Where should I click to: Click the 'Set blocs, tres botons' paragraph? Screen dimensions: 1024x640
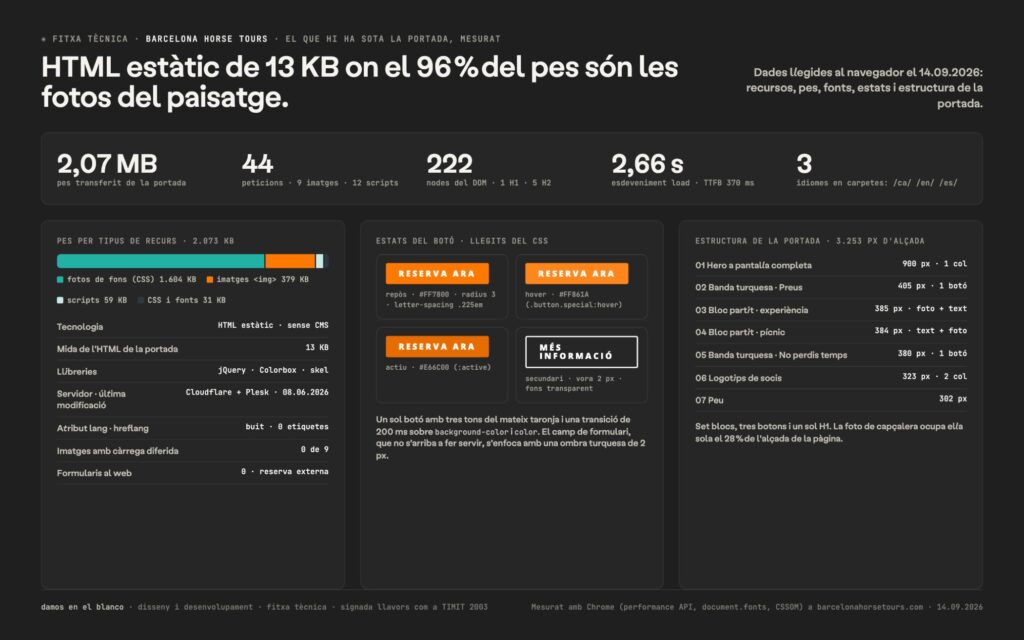pyautogui.click(x=829, y=432)
